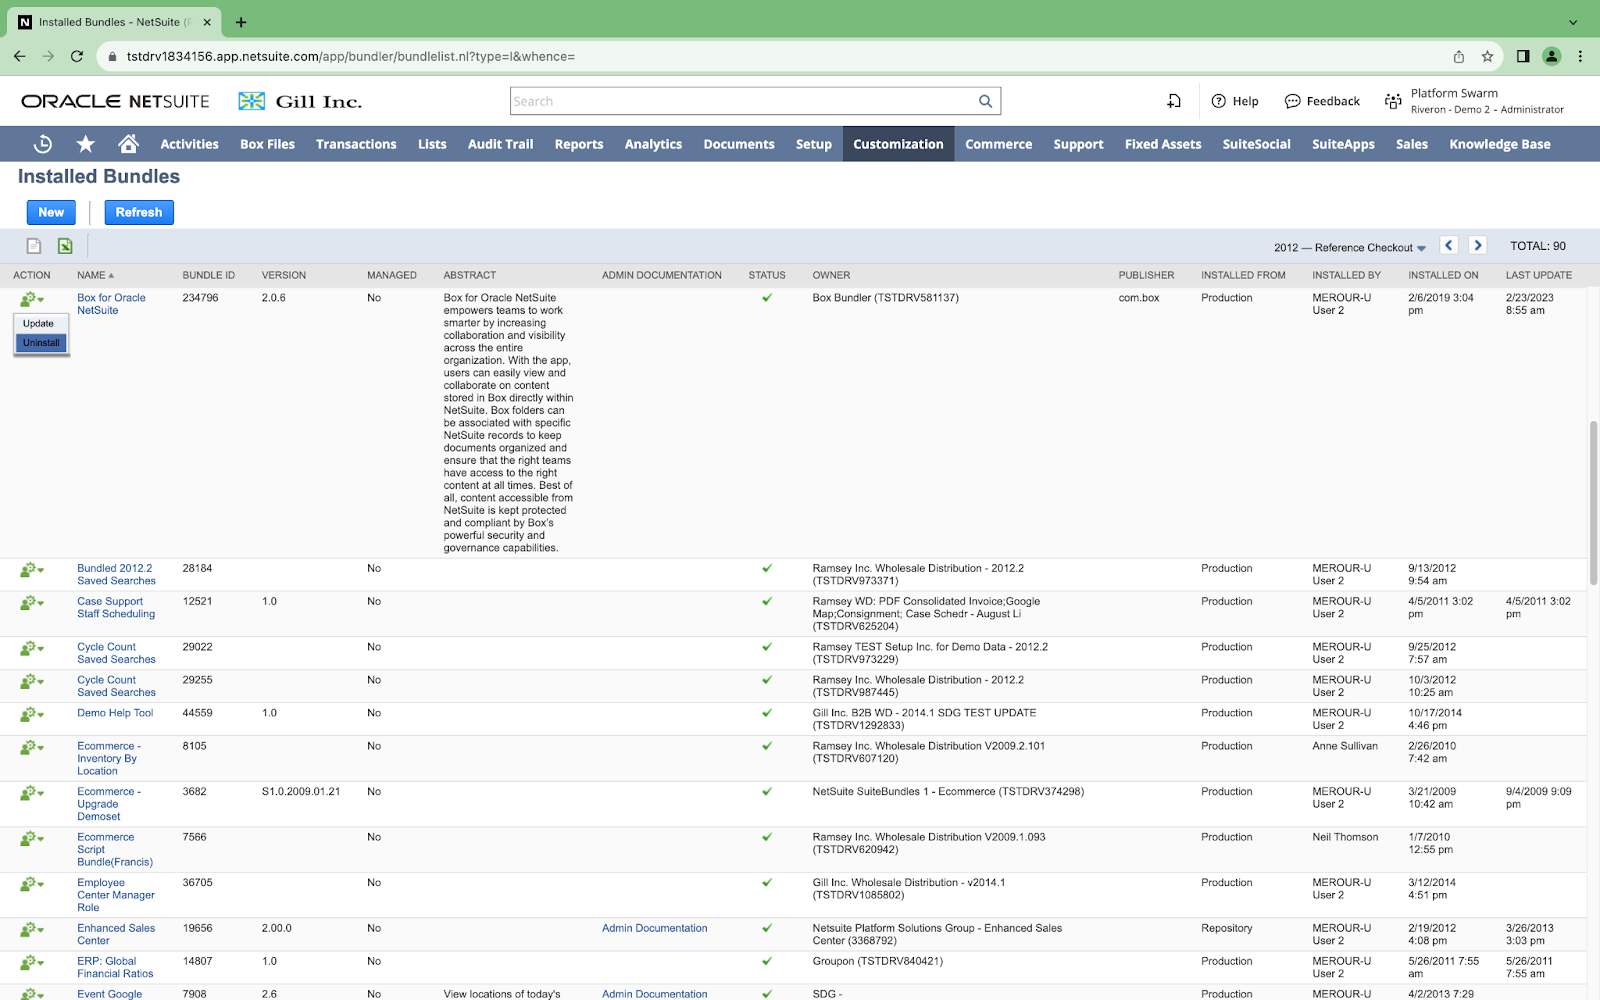Open the Shortcuts star icon
This screenshot has width=1600, height=1000.
(x=86, y=144)
